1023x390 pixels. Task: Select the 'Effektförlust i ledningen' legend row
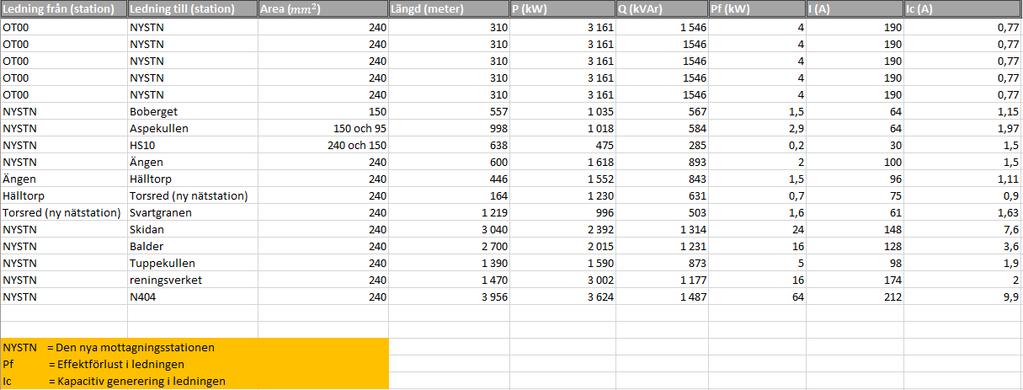[x=194, y=364]
